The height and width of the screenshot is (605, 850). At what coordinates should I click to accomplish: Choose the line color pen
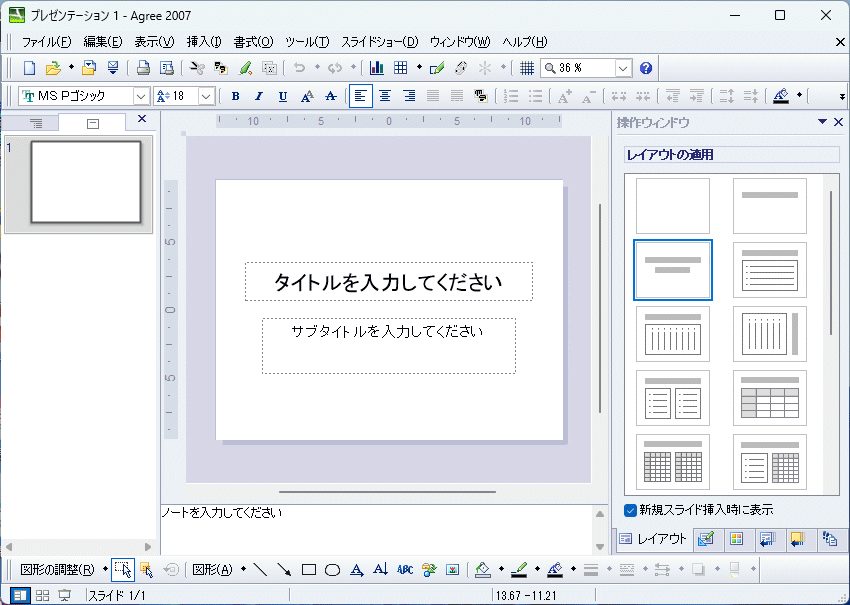(x=519, y=569)
